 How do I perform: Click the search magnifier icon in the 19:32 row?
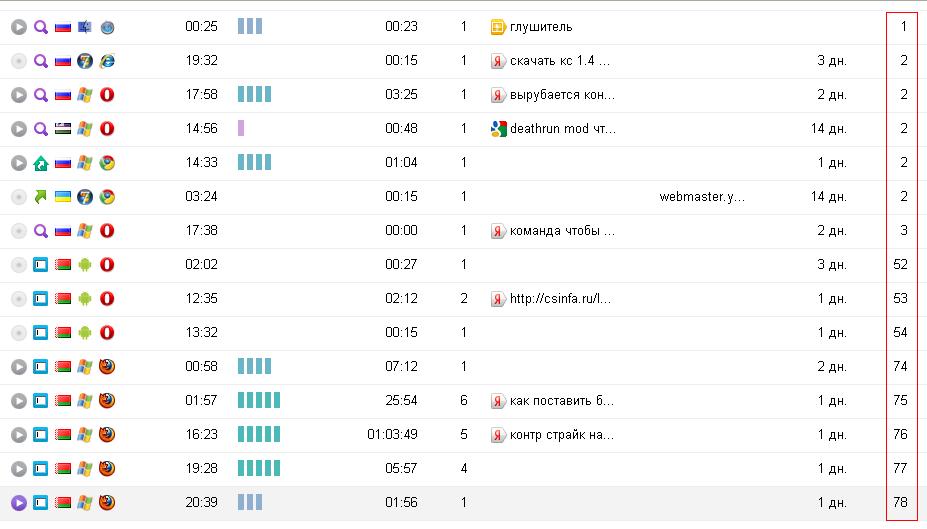[41, 61]
